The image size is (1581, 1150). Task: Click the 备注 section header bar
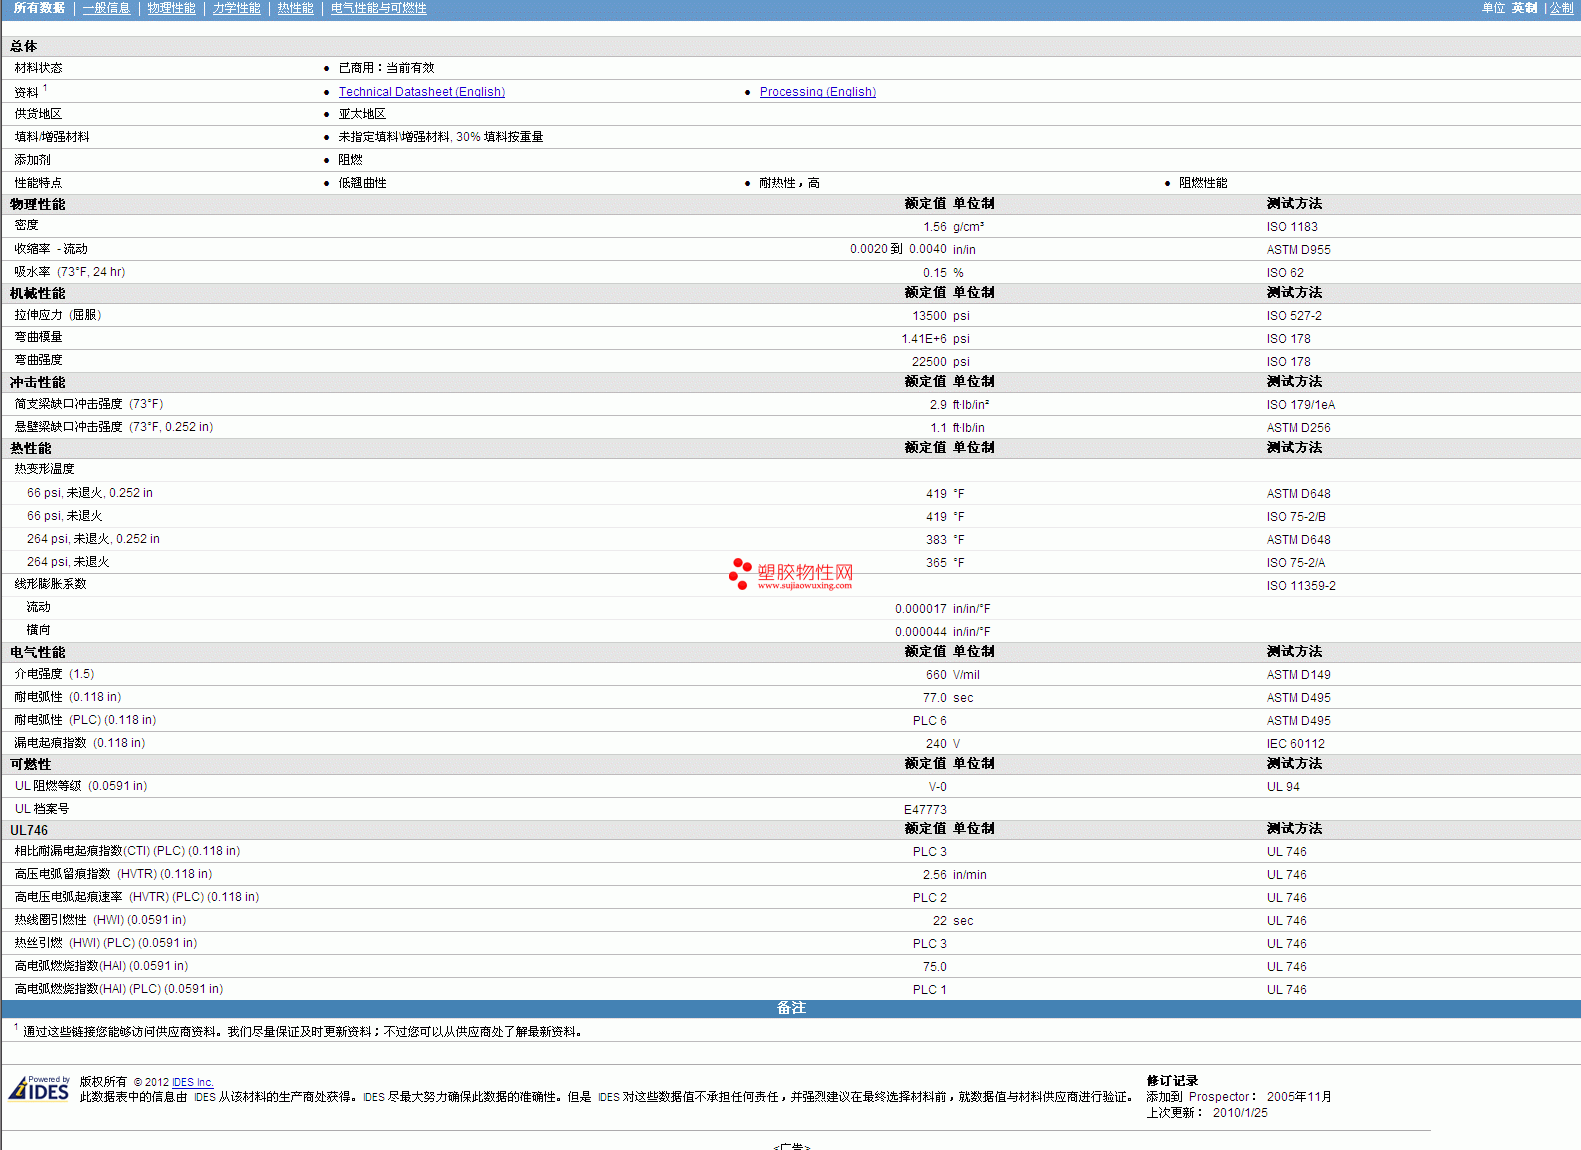[790, 1008]
